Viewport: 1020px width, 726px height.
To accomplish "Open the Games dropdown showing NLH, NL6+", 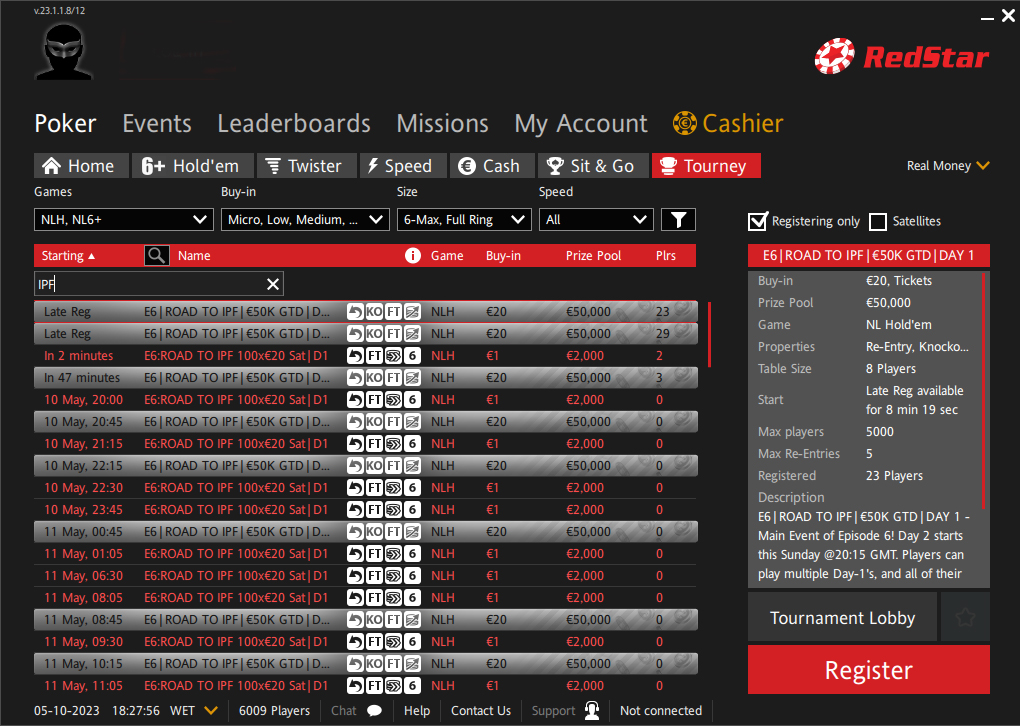I will coord(124,220).
